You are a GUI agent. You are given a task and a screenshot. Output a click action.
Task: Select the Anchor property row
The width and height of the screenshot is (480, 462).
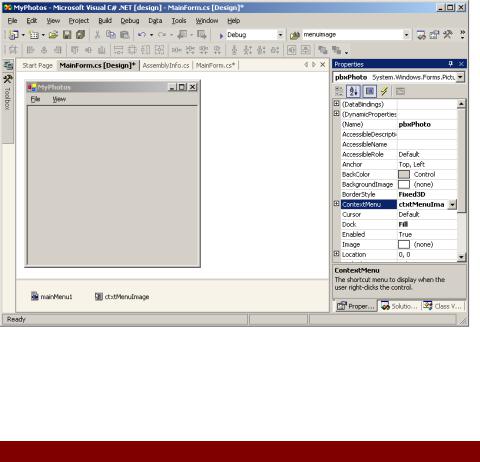click(399, 164)
